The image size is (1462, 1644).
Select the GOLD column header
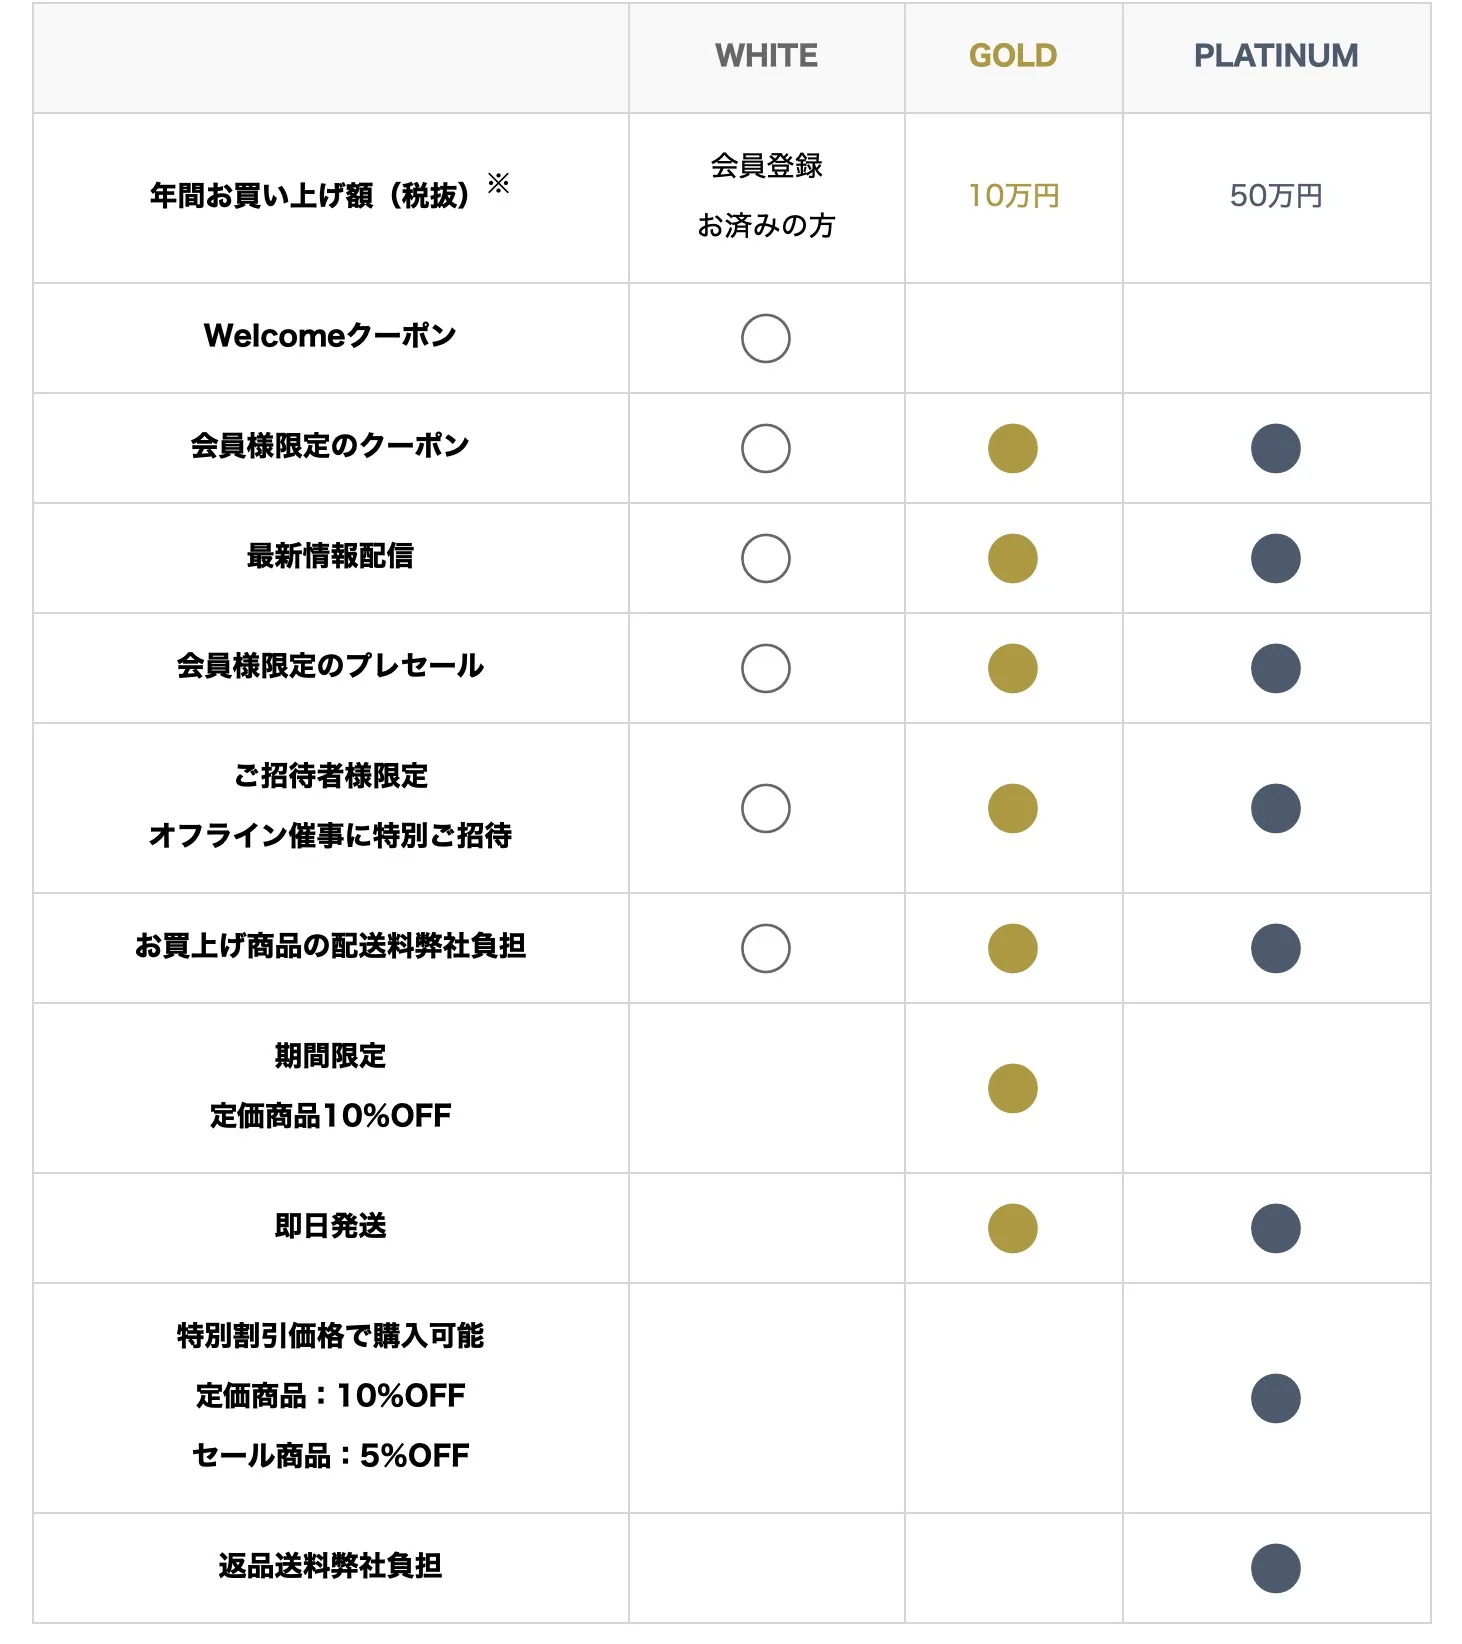point(1013,56)
